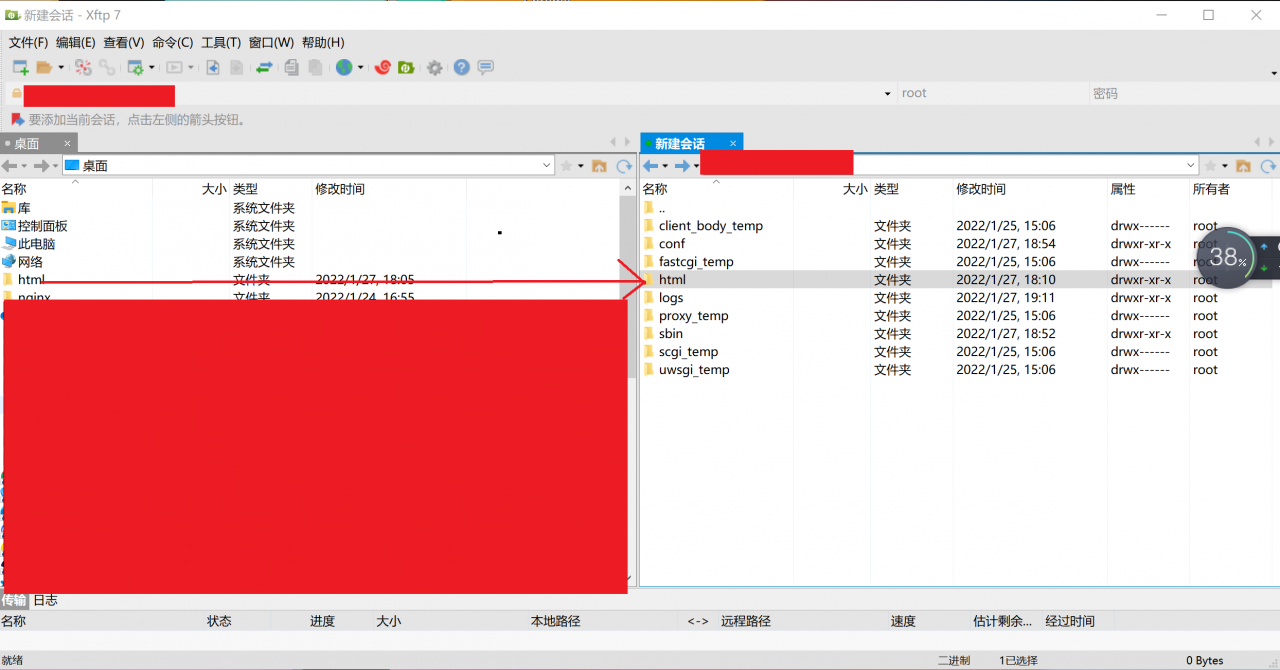This screenshot has width=1280, height=670.
Task: Click the red Xshell swirl icon
Action: (x=382, y=68)
